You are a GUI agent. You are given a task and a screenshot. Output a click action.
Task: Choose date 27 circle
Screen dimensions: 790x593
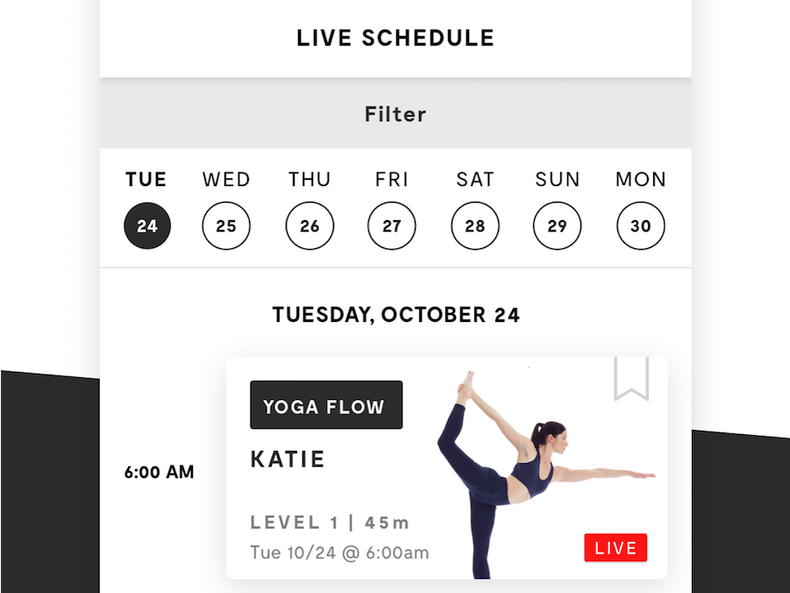392,226
